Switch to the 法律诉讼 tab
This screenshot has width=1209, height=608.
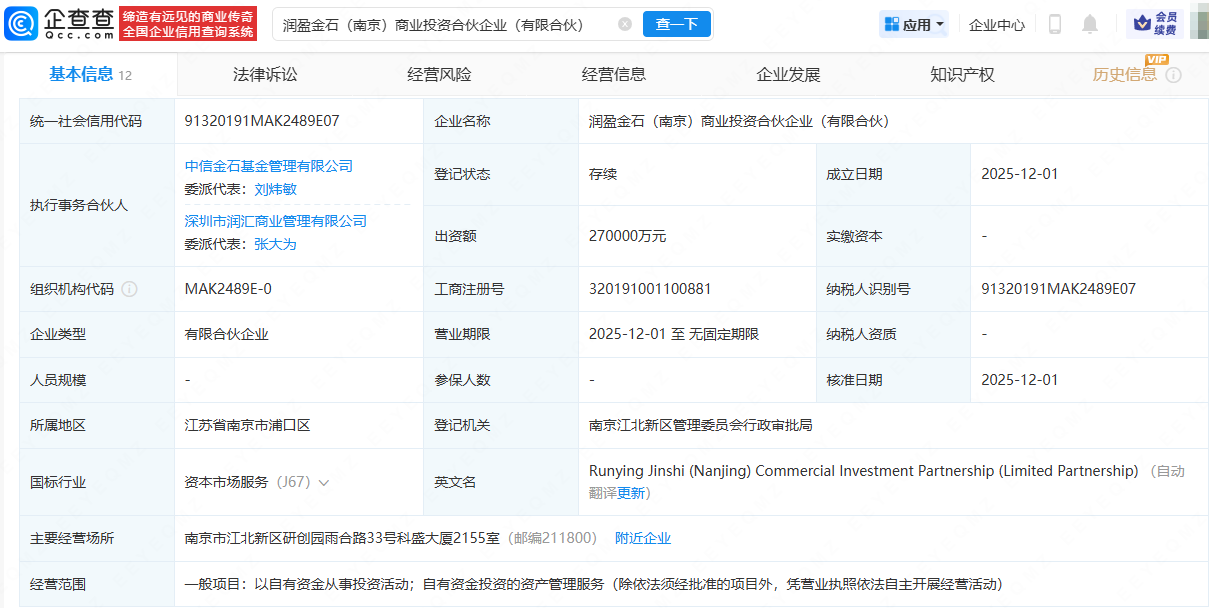click(265, 75)
